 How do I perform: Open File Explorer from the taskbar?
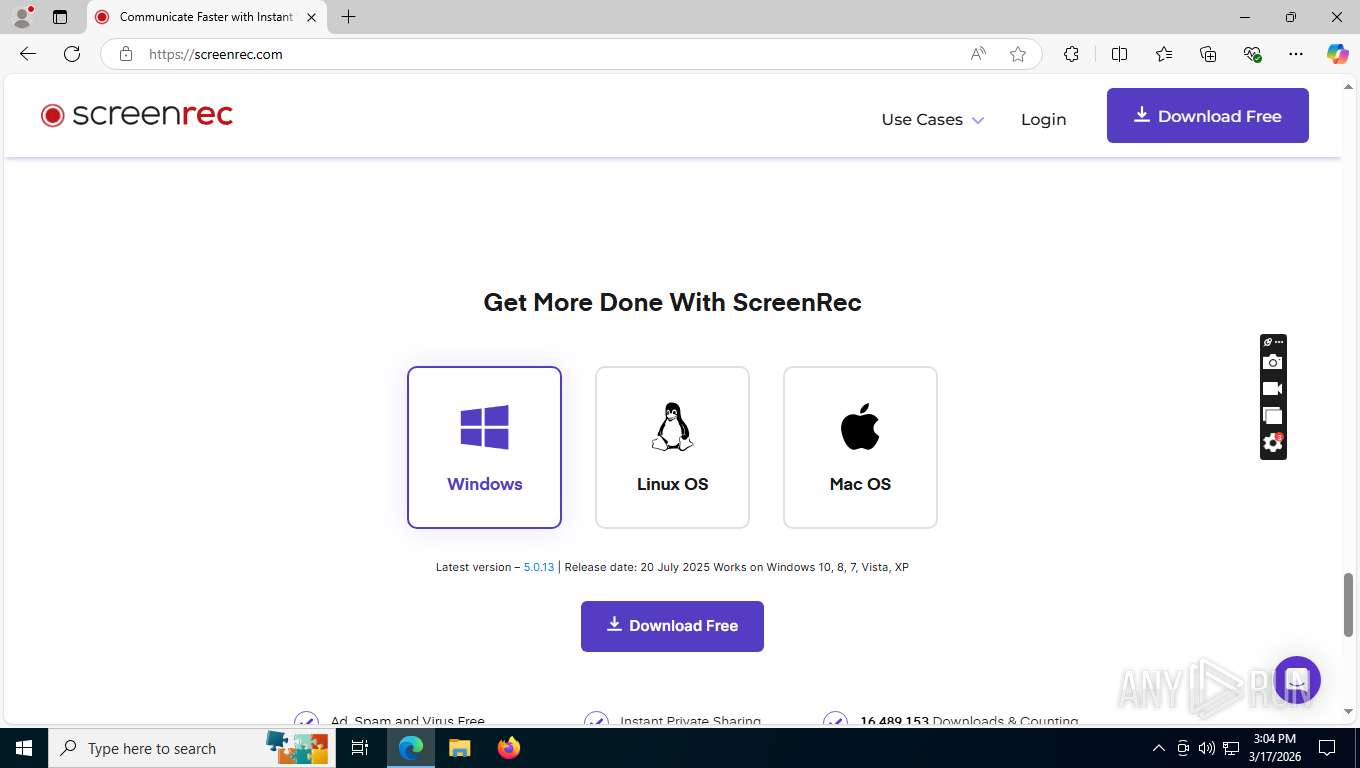(x=459, y=748)
